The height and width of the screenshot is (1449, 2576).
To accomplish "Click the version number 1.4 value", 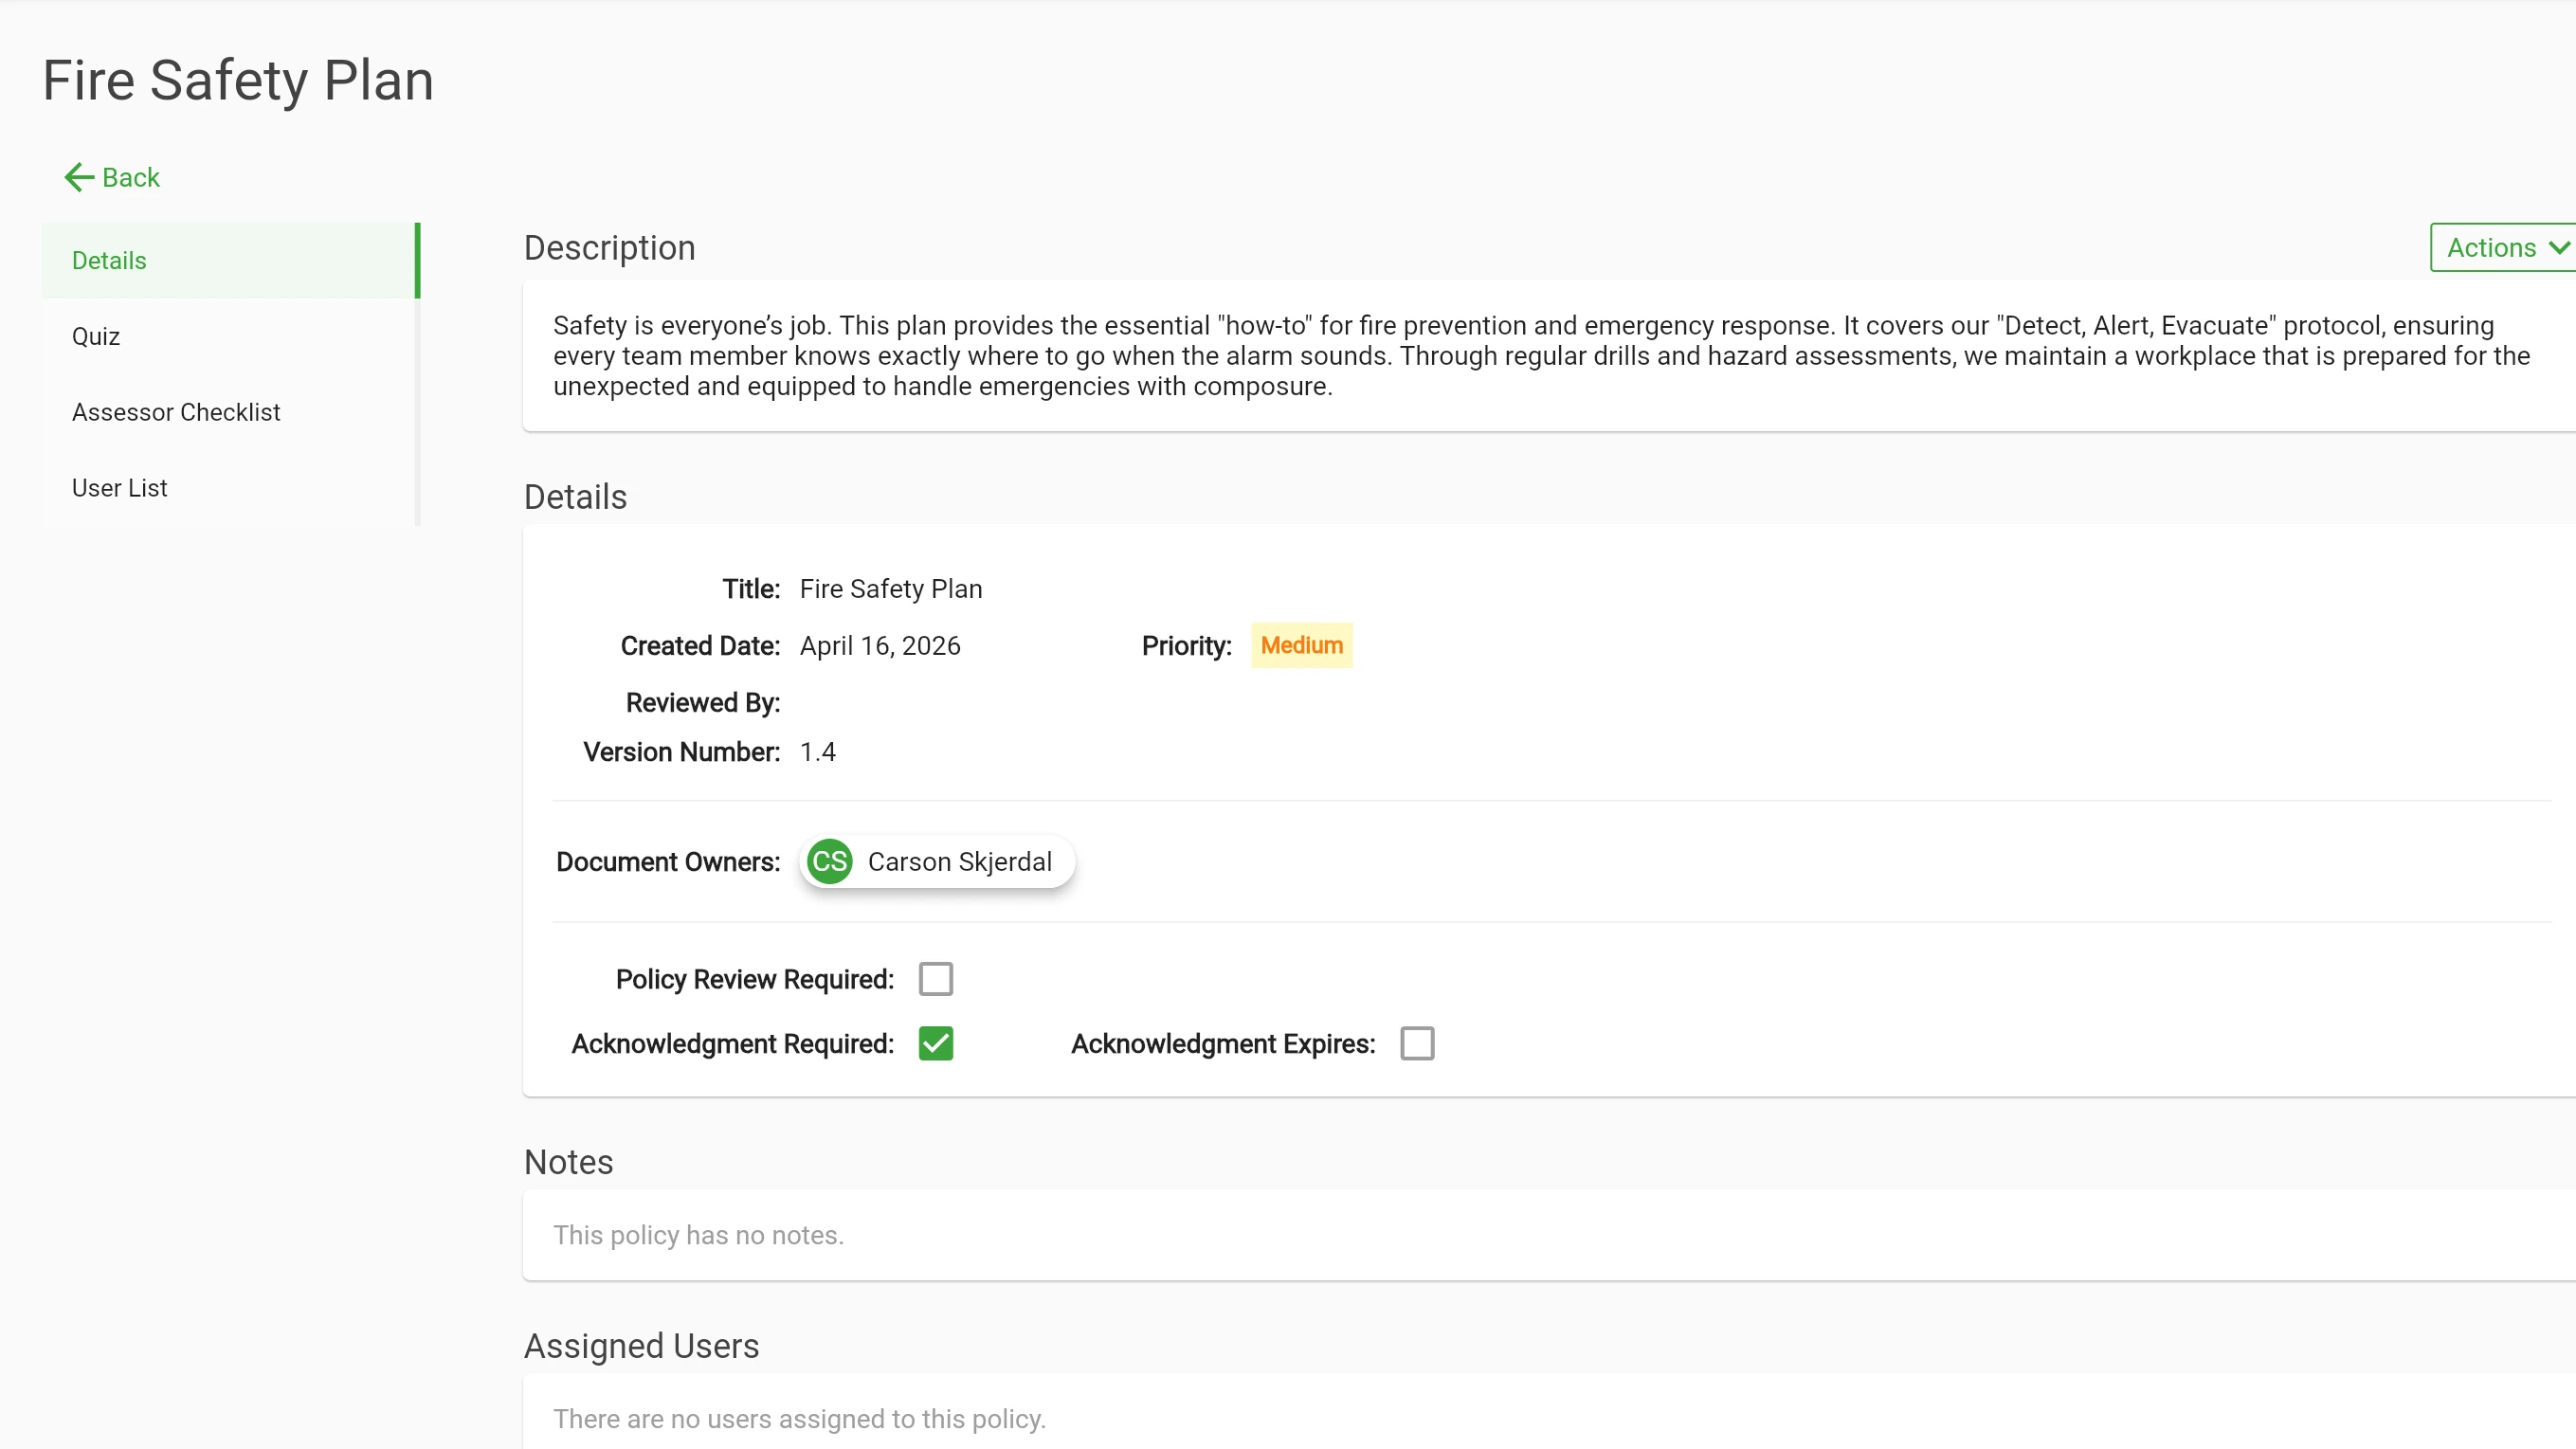I will [x=817, y=751].
